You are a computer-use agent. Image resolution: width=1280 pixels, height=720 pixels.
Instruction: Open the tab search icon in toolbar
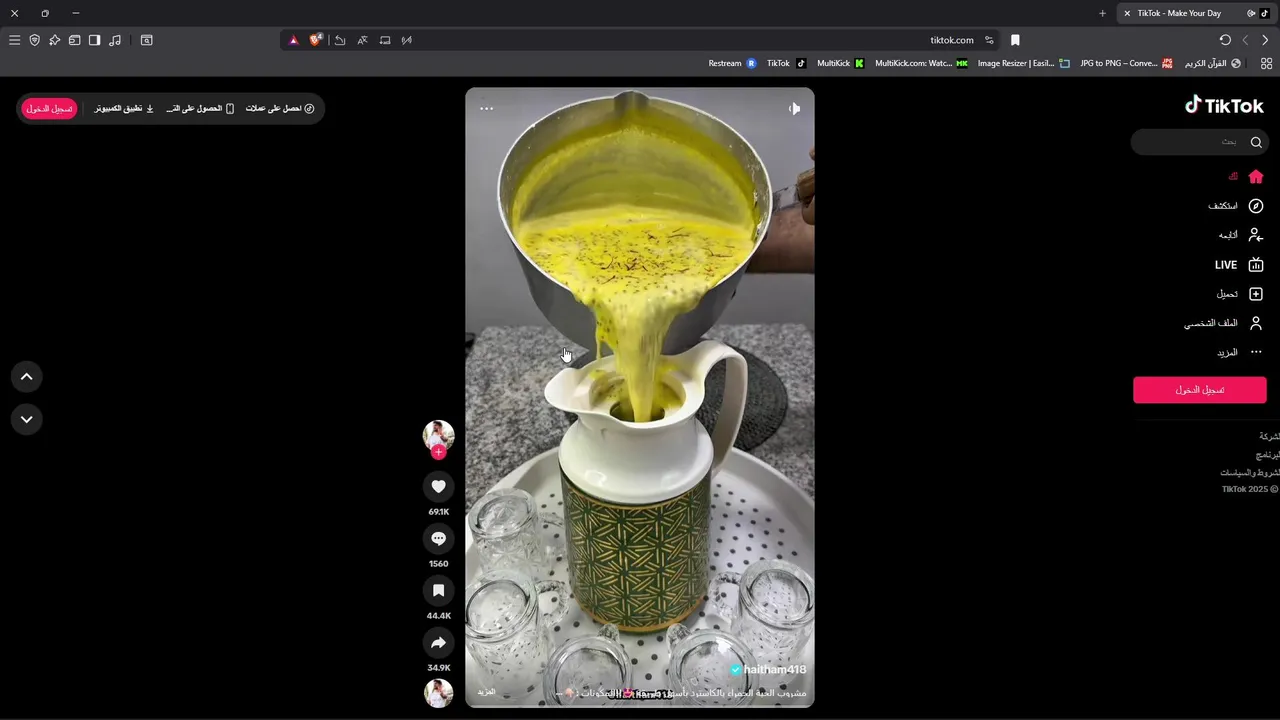pos(147,40)
